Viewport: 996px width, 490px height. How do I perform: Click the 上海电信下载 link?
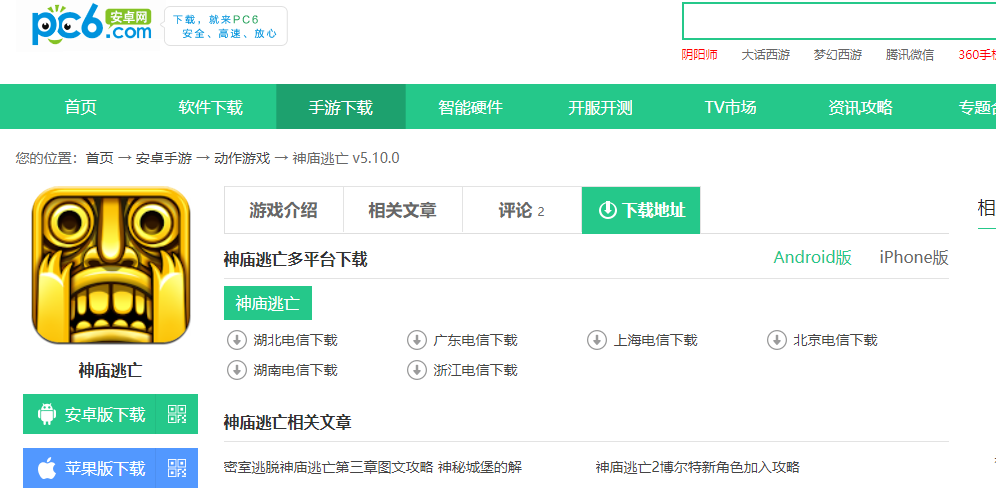pyautogui.click(x=655, y=340)
